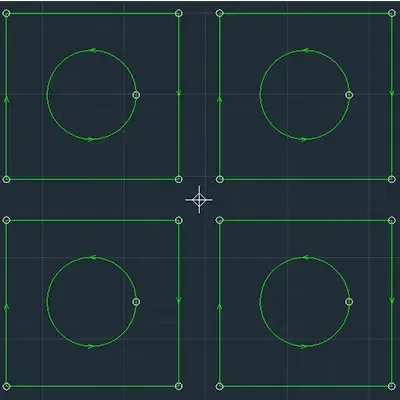Select the start point node on the upper-left circle
This screenshot has height=400, width=400.
pyautogui.click(x=136, y=95)
